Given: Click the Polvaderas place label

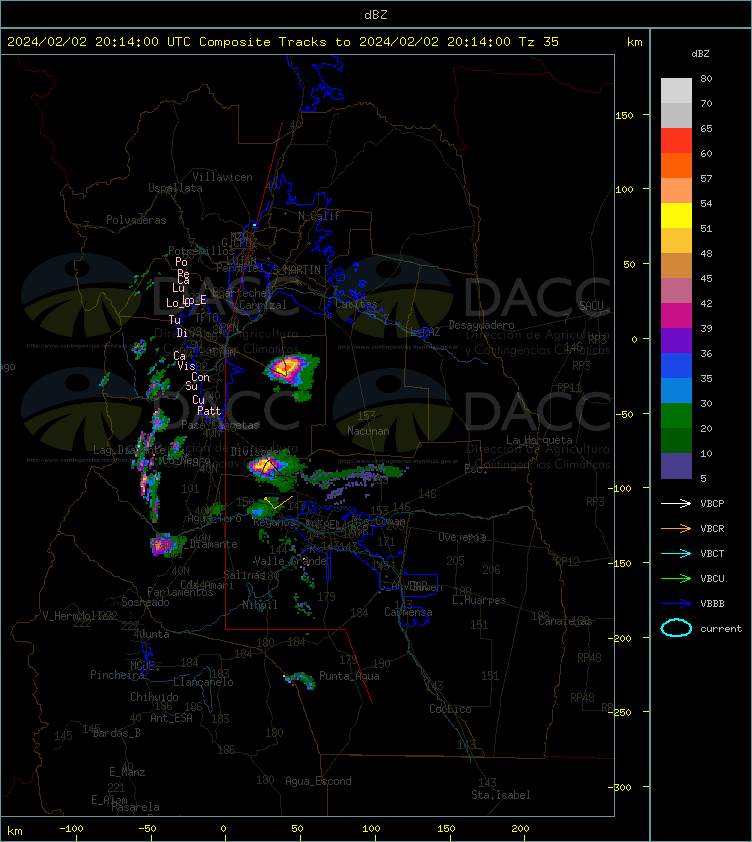Looking at the screenshot, I should (136, 220).
